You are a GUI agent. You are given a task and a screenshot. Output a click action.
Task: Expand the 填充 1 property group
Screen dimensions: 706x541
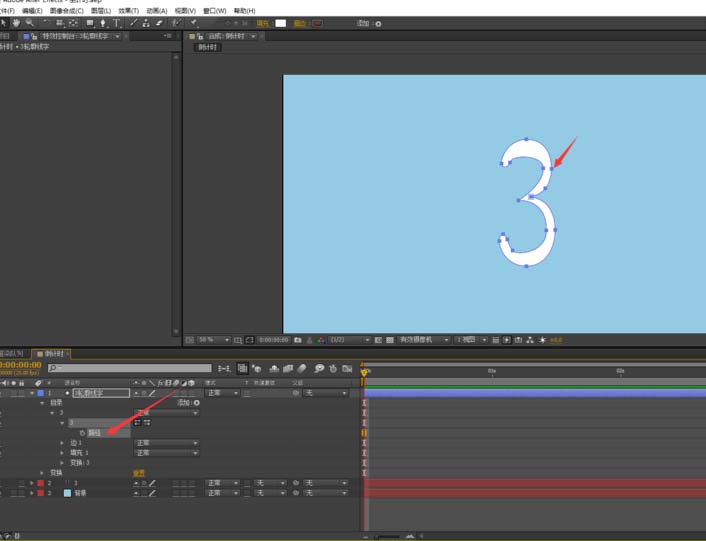pyautogui.click(x=62, y=453)
